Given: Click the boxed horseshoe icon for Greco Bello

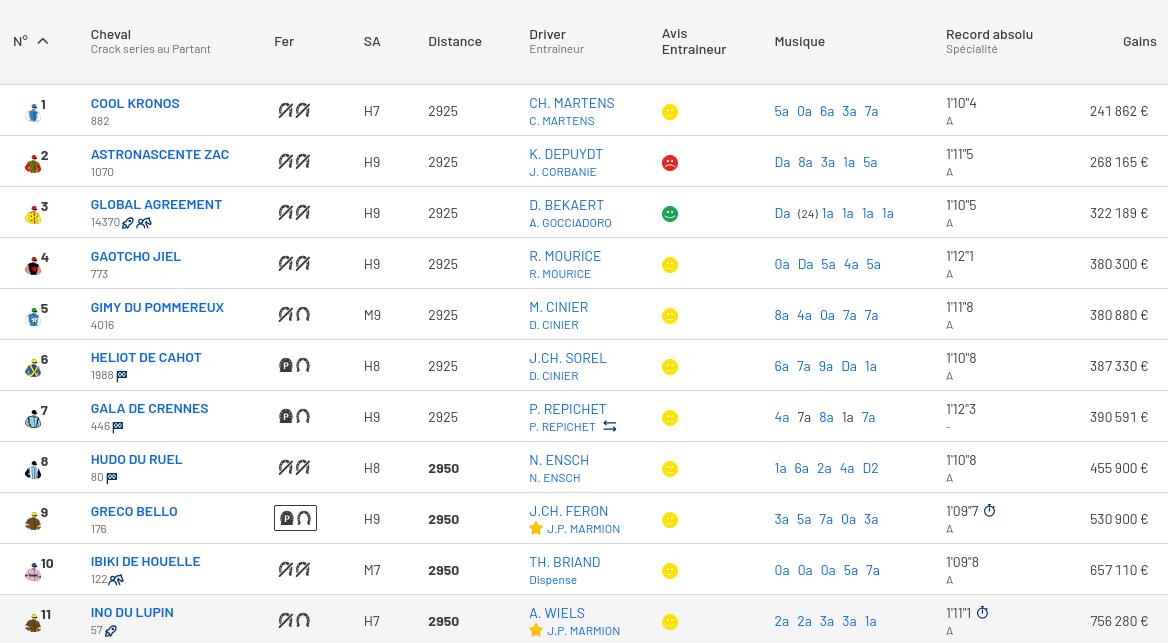Looking at the screenshot, I should (x=295, y=518).
